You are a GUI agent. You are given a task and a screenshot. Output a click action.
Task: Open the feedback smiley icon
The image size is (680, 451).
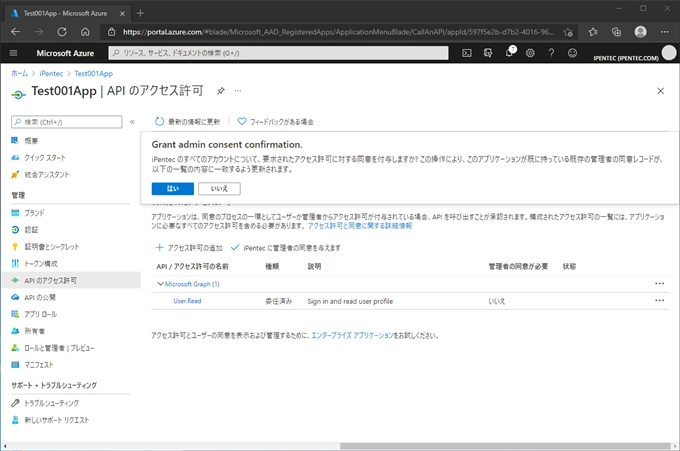(x=572, y=53)
